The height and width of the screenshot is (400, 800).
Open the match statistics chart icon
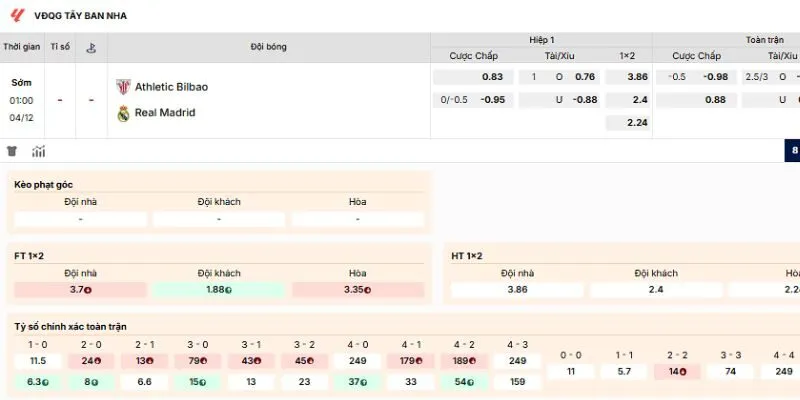[x=39, y=152]
